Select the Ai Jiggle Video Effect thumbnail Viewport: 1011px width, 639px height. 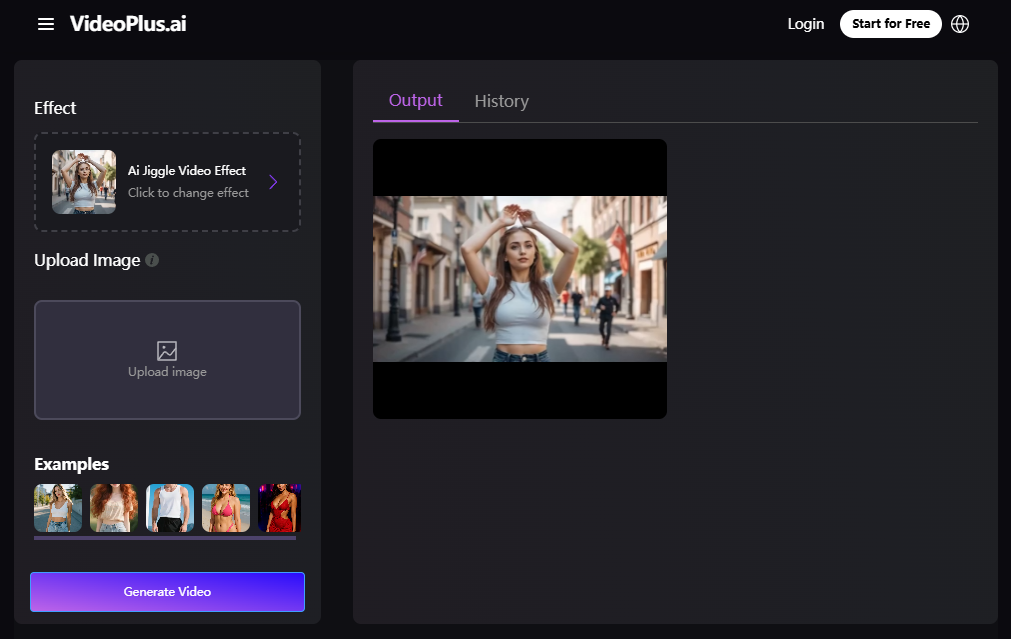pos(84,182)
